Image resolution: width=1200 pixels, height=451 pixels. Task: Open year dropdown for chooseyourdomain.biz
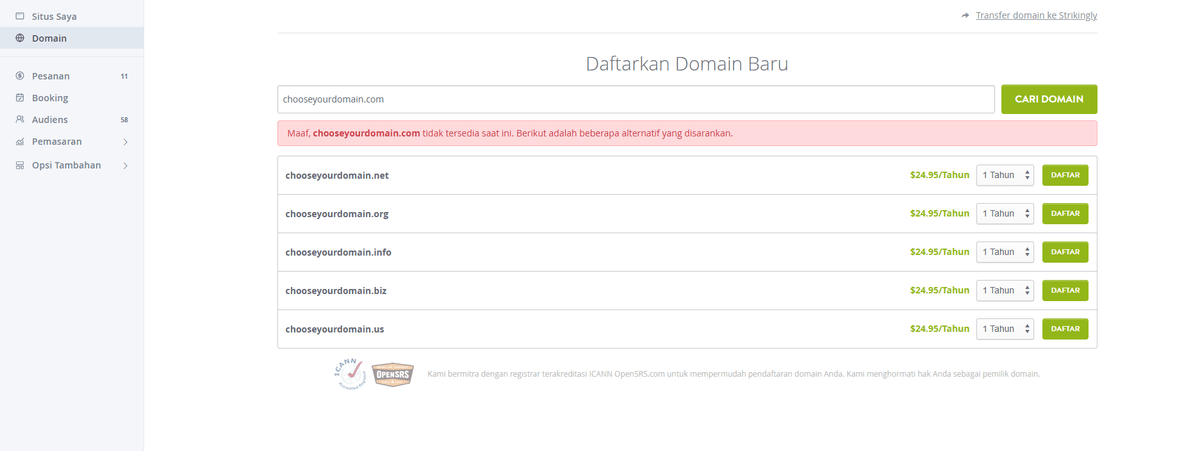1005,290
